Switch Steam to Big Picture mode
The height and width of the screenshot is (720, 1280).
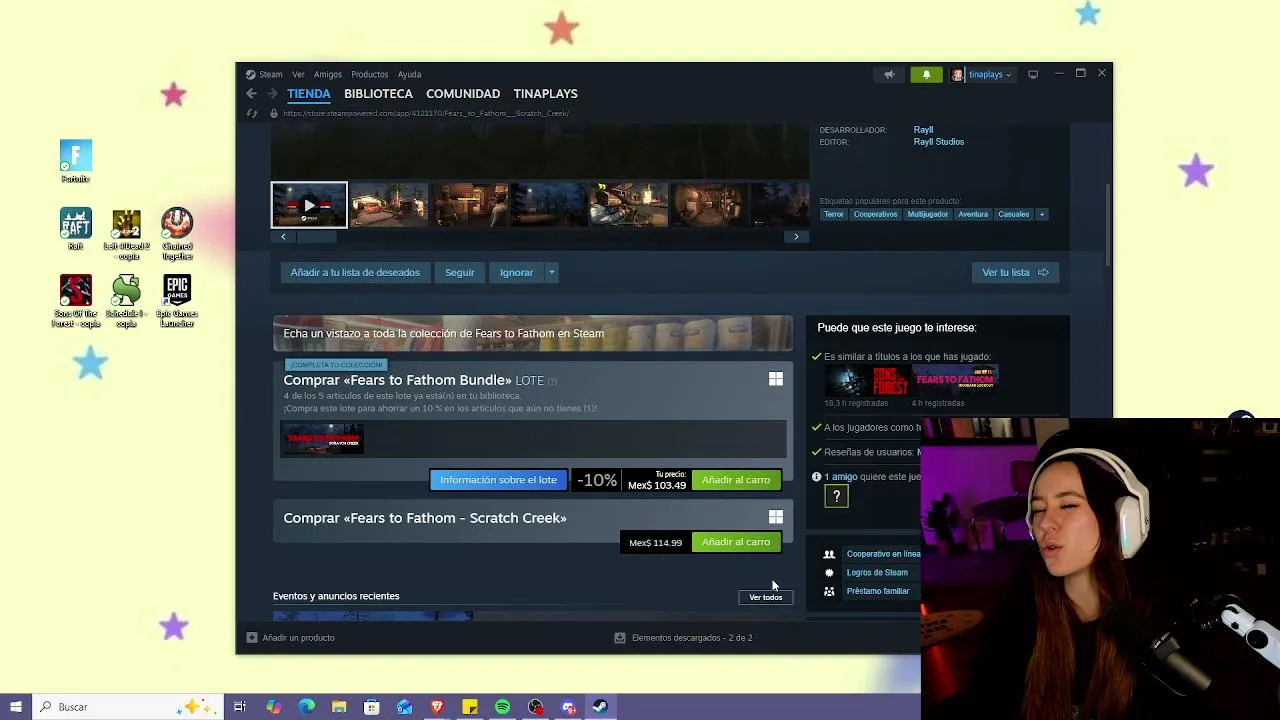point(1033,74)
